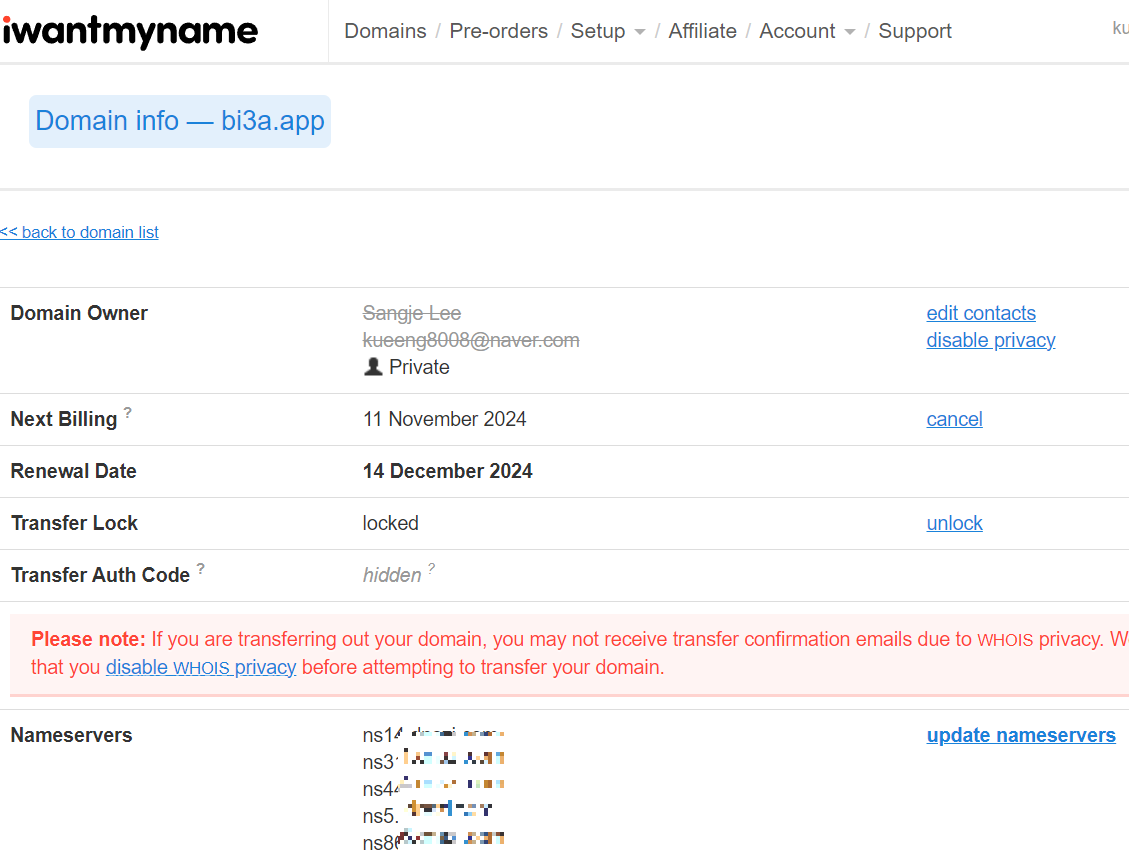Click the Sangje Lee owner name
Viewport: 1129px width, 868px height.
click(412, 313)
